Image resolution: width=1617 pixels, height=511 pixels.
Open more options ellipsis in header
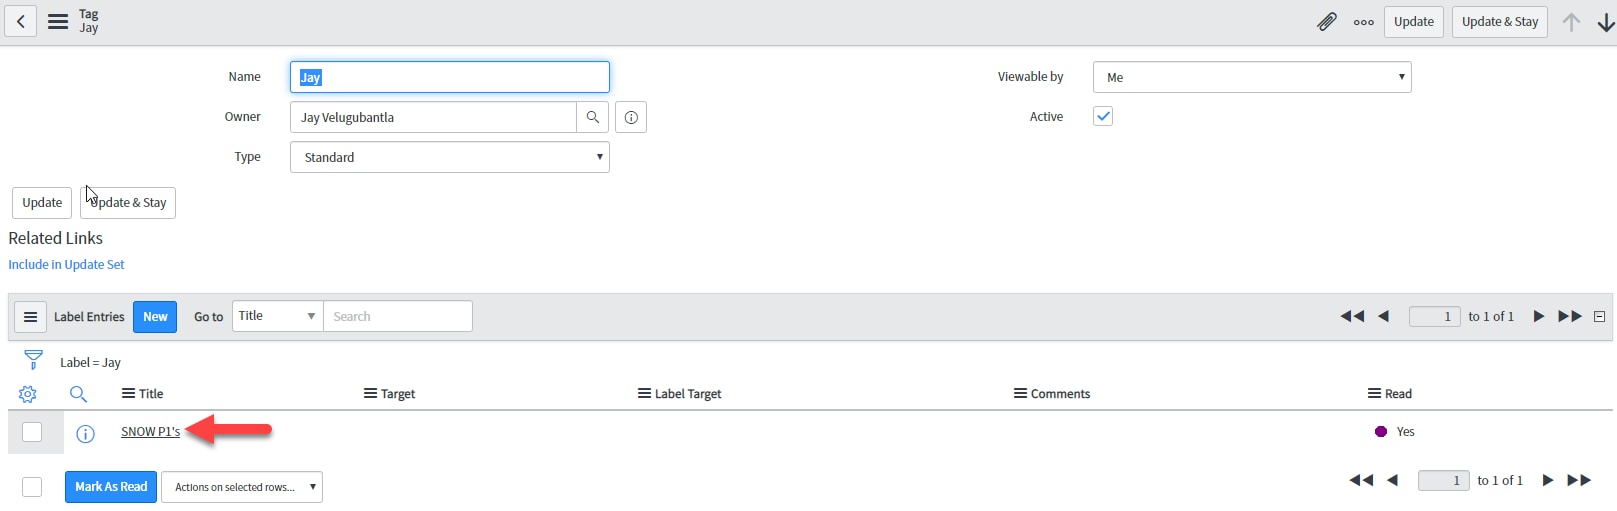[1364, 22]
